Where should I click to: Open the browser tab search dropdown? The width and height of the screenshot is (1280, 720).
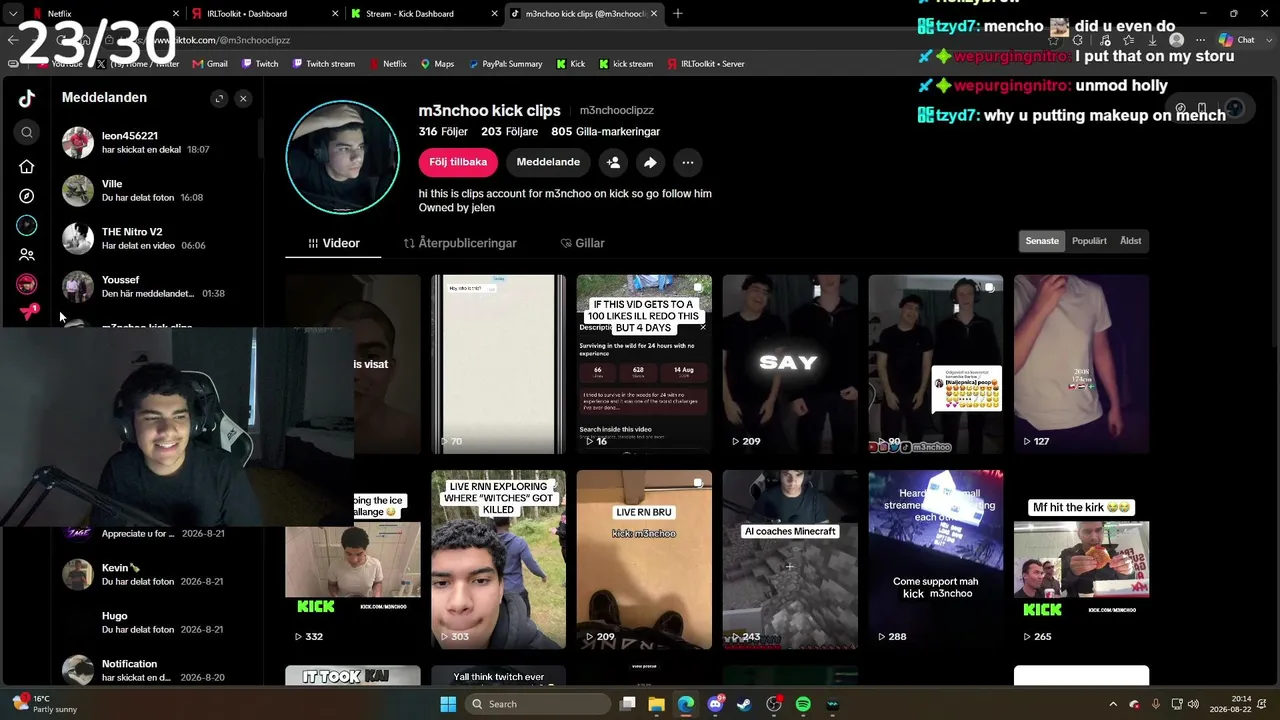coord(12,14)
